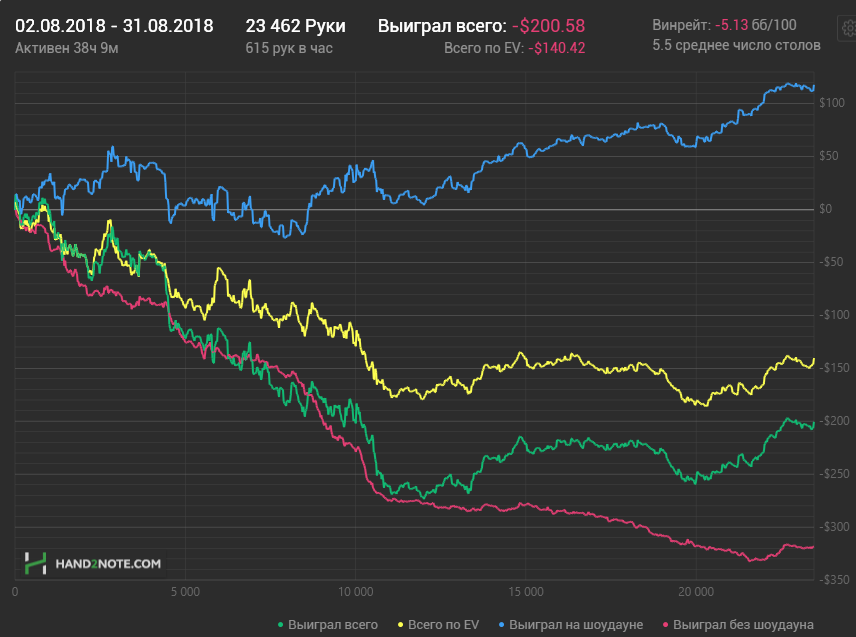Click the 23 462 Руки hand count

click(x=295, y=26)
